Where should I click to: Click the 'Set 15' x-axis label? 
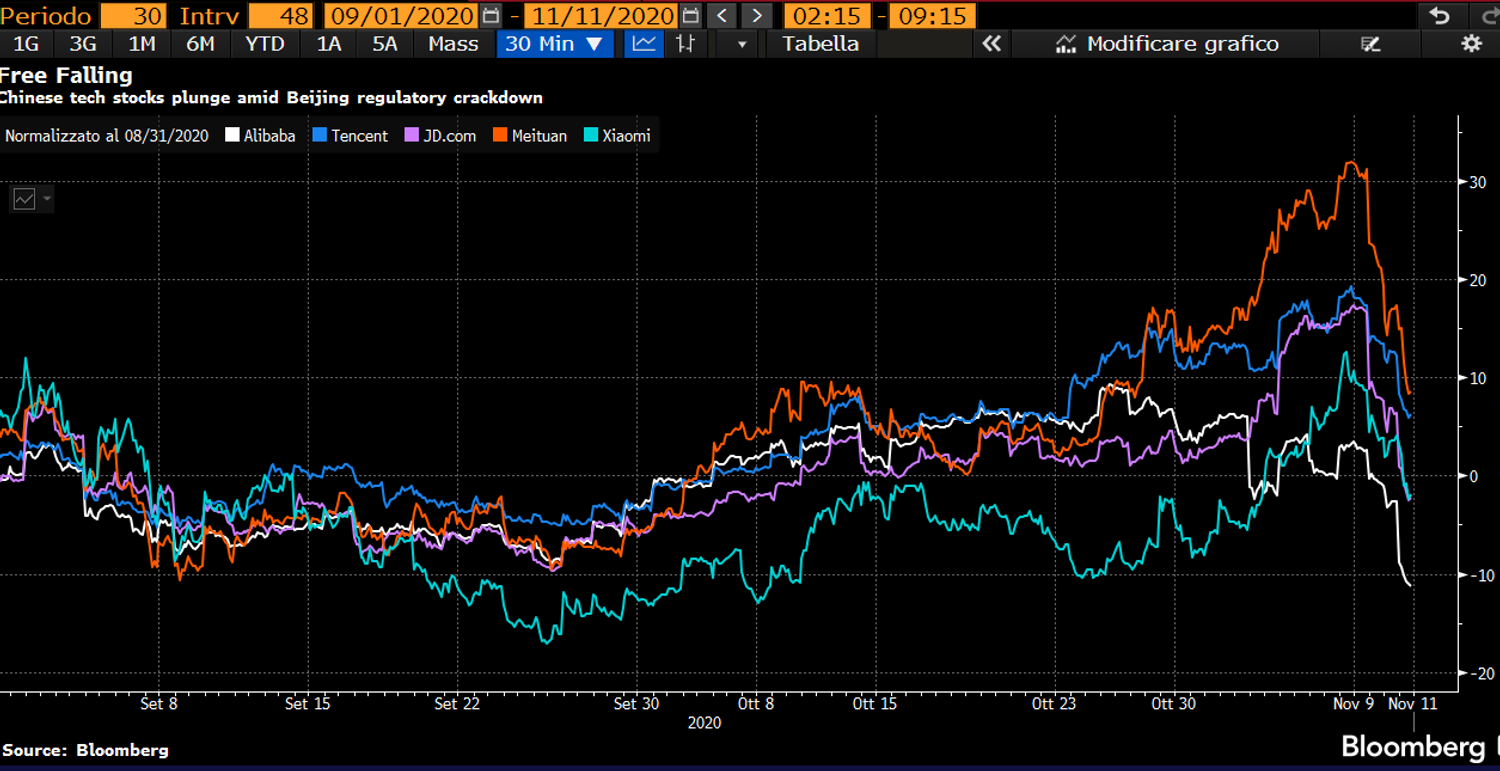coord(307,704)
